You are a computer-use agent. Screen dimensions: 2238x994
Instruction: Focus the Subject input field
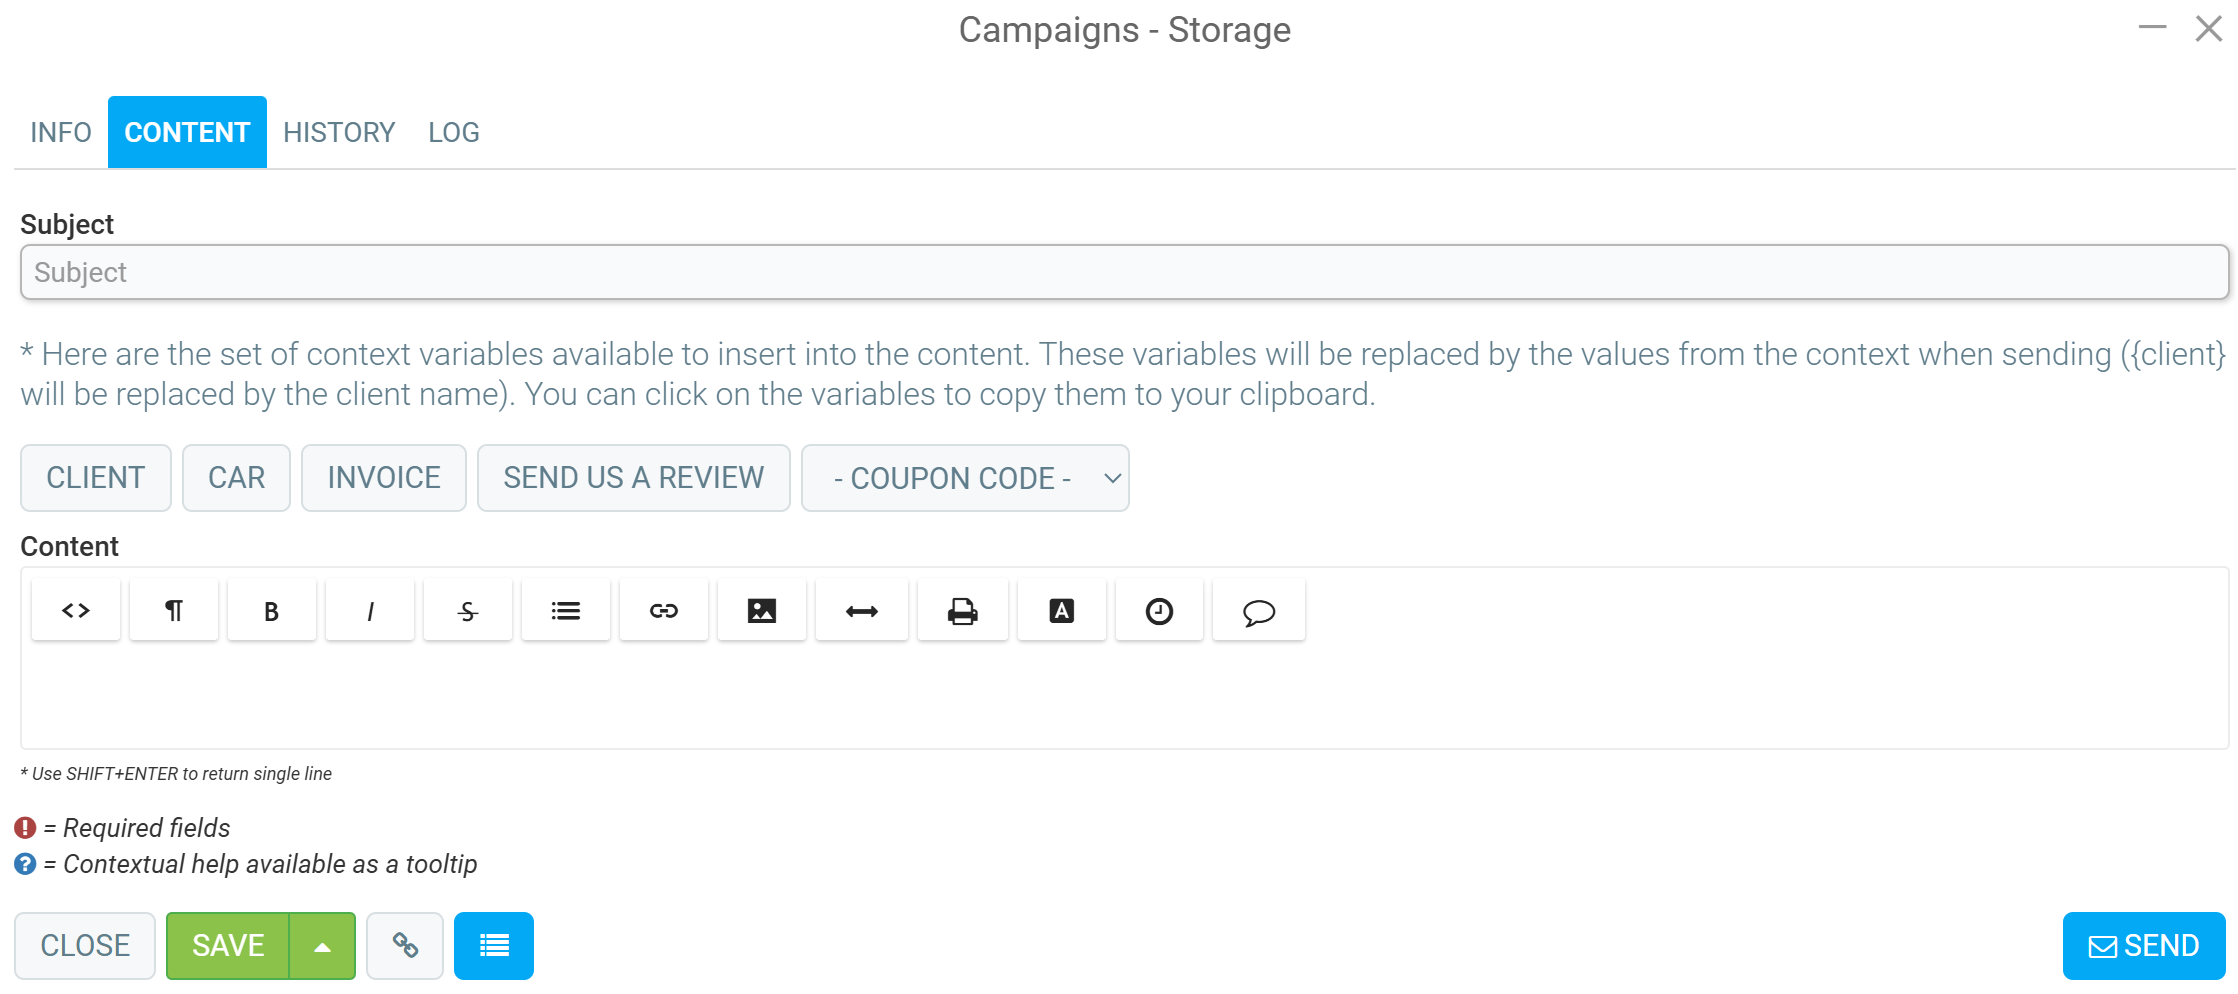point(1124,272)
